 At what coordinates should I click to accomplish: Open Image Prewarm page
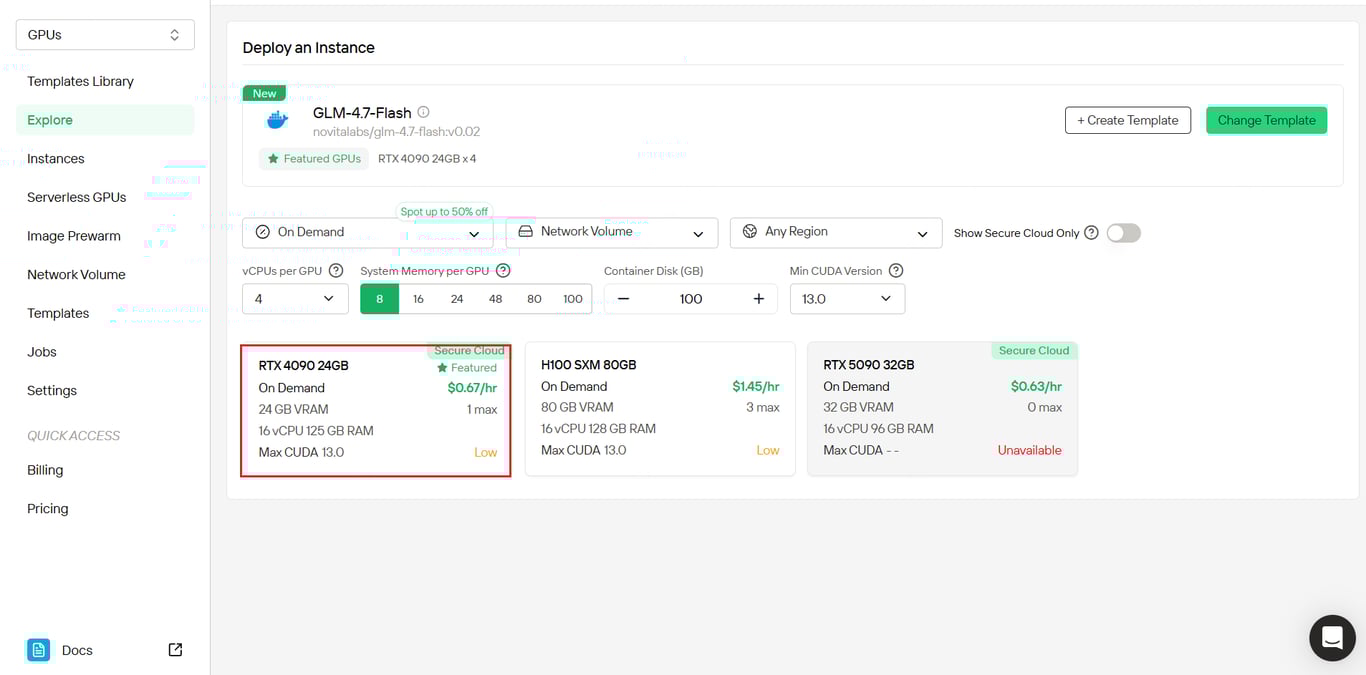coord(74,236)
